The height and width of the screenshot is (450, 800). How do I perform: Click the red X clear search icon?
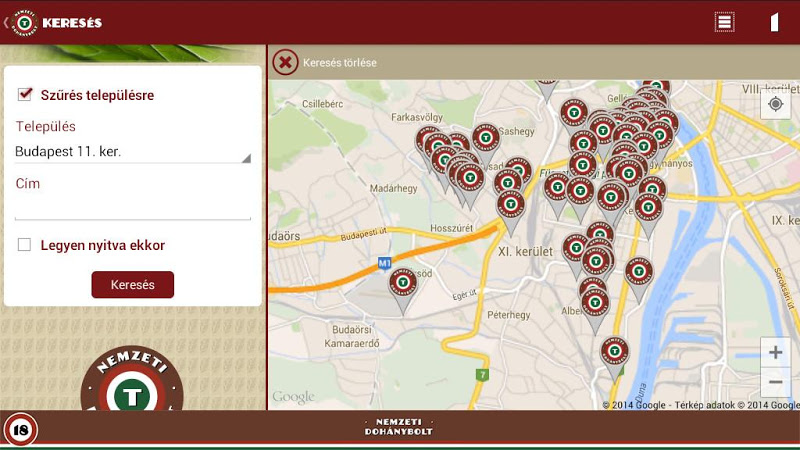coord(285,62)
